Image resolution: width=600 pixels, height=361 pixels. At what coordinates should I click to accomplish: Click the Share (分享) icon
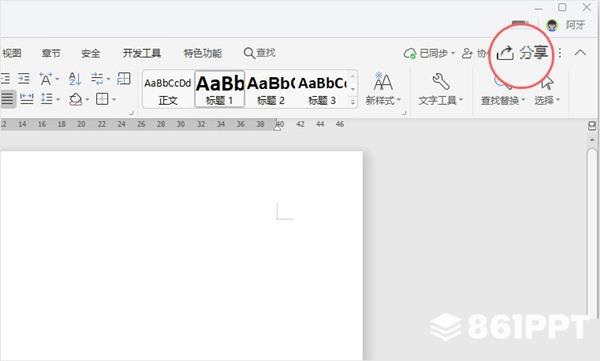click(505, 53)
